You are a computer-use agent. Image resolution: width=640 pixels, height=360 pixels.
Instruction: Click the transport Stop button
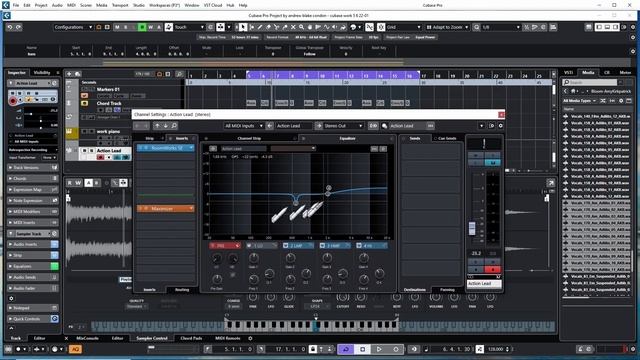362,349
